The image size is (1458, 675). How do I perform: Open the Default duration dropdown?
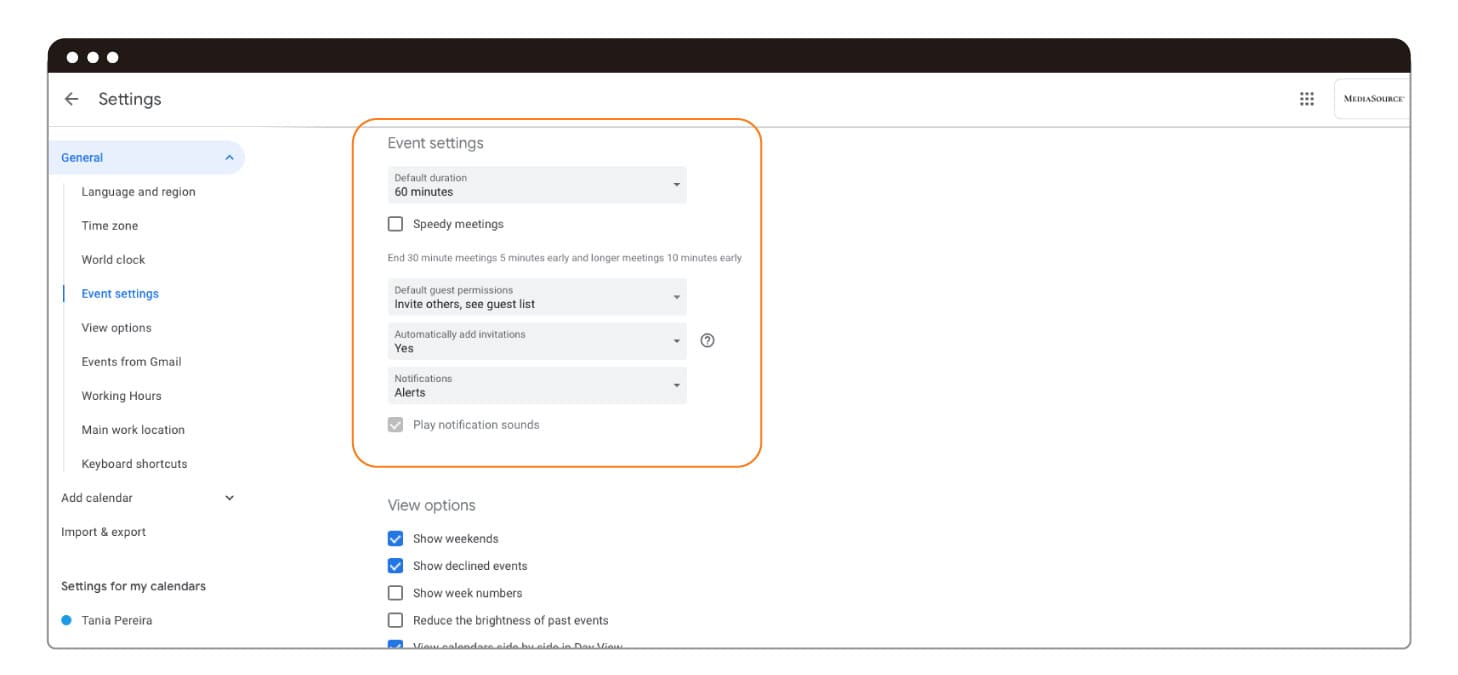click(537, 185)
